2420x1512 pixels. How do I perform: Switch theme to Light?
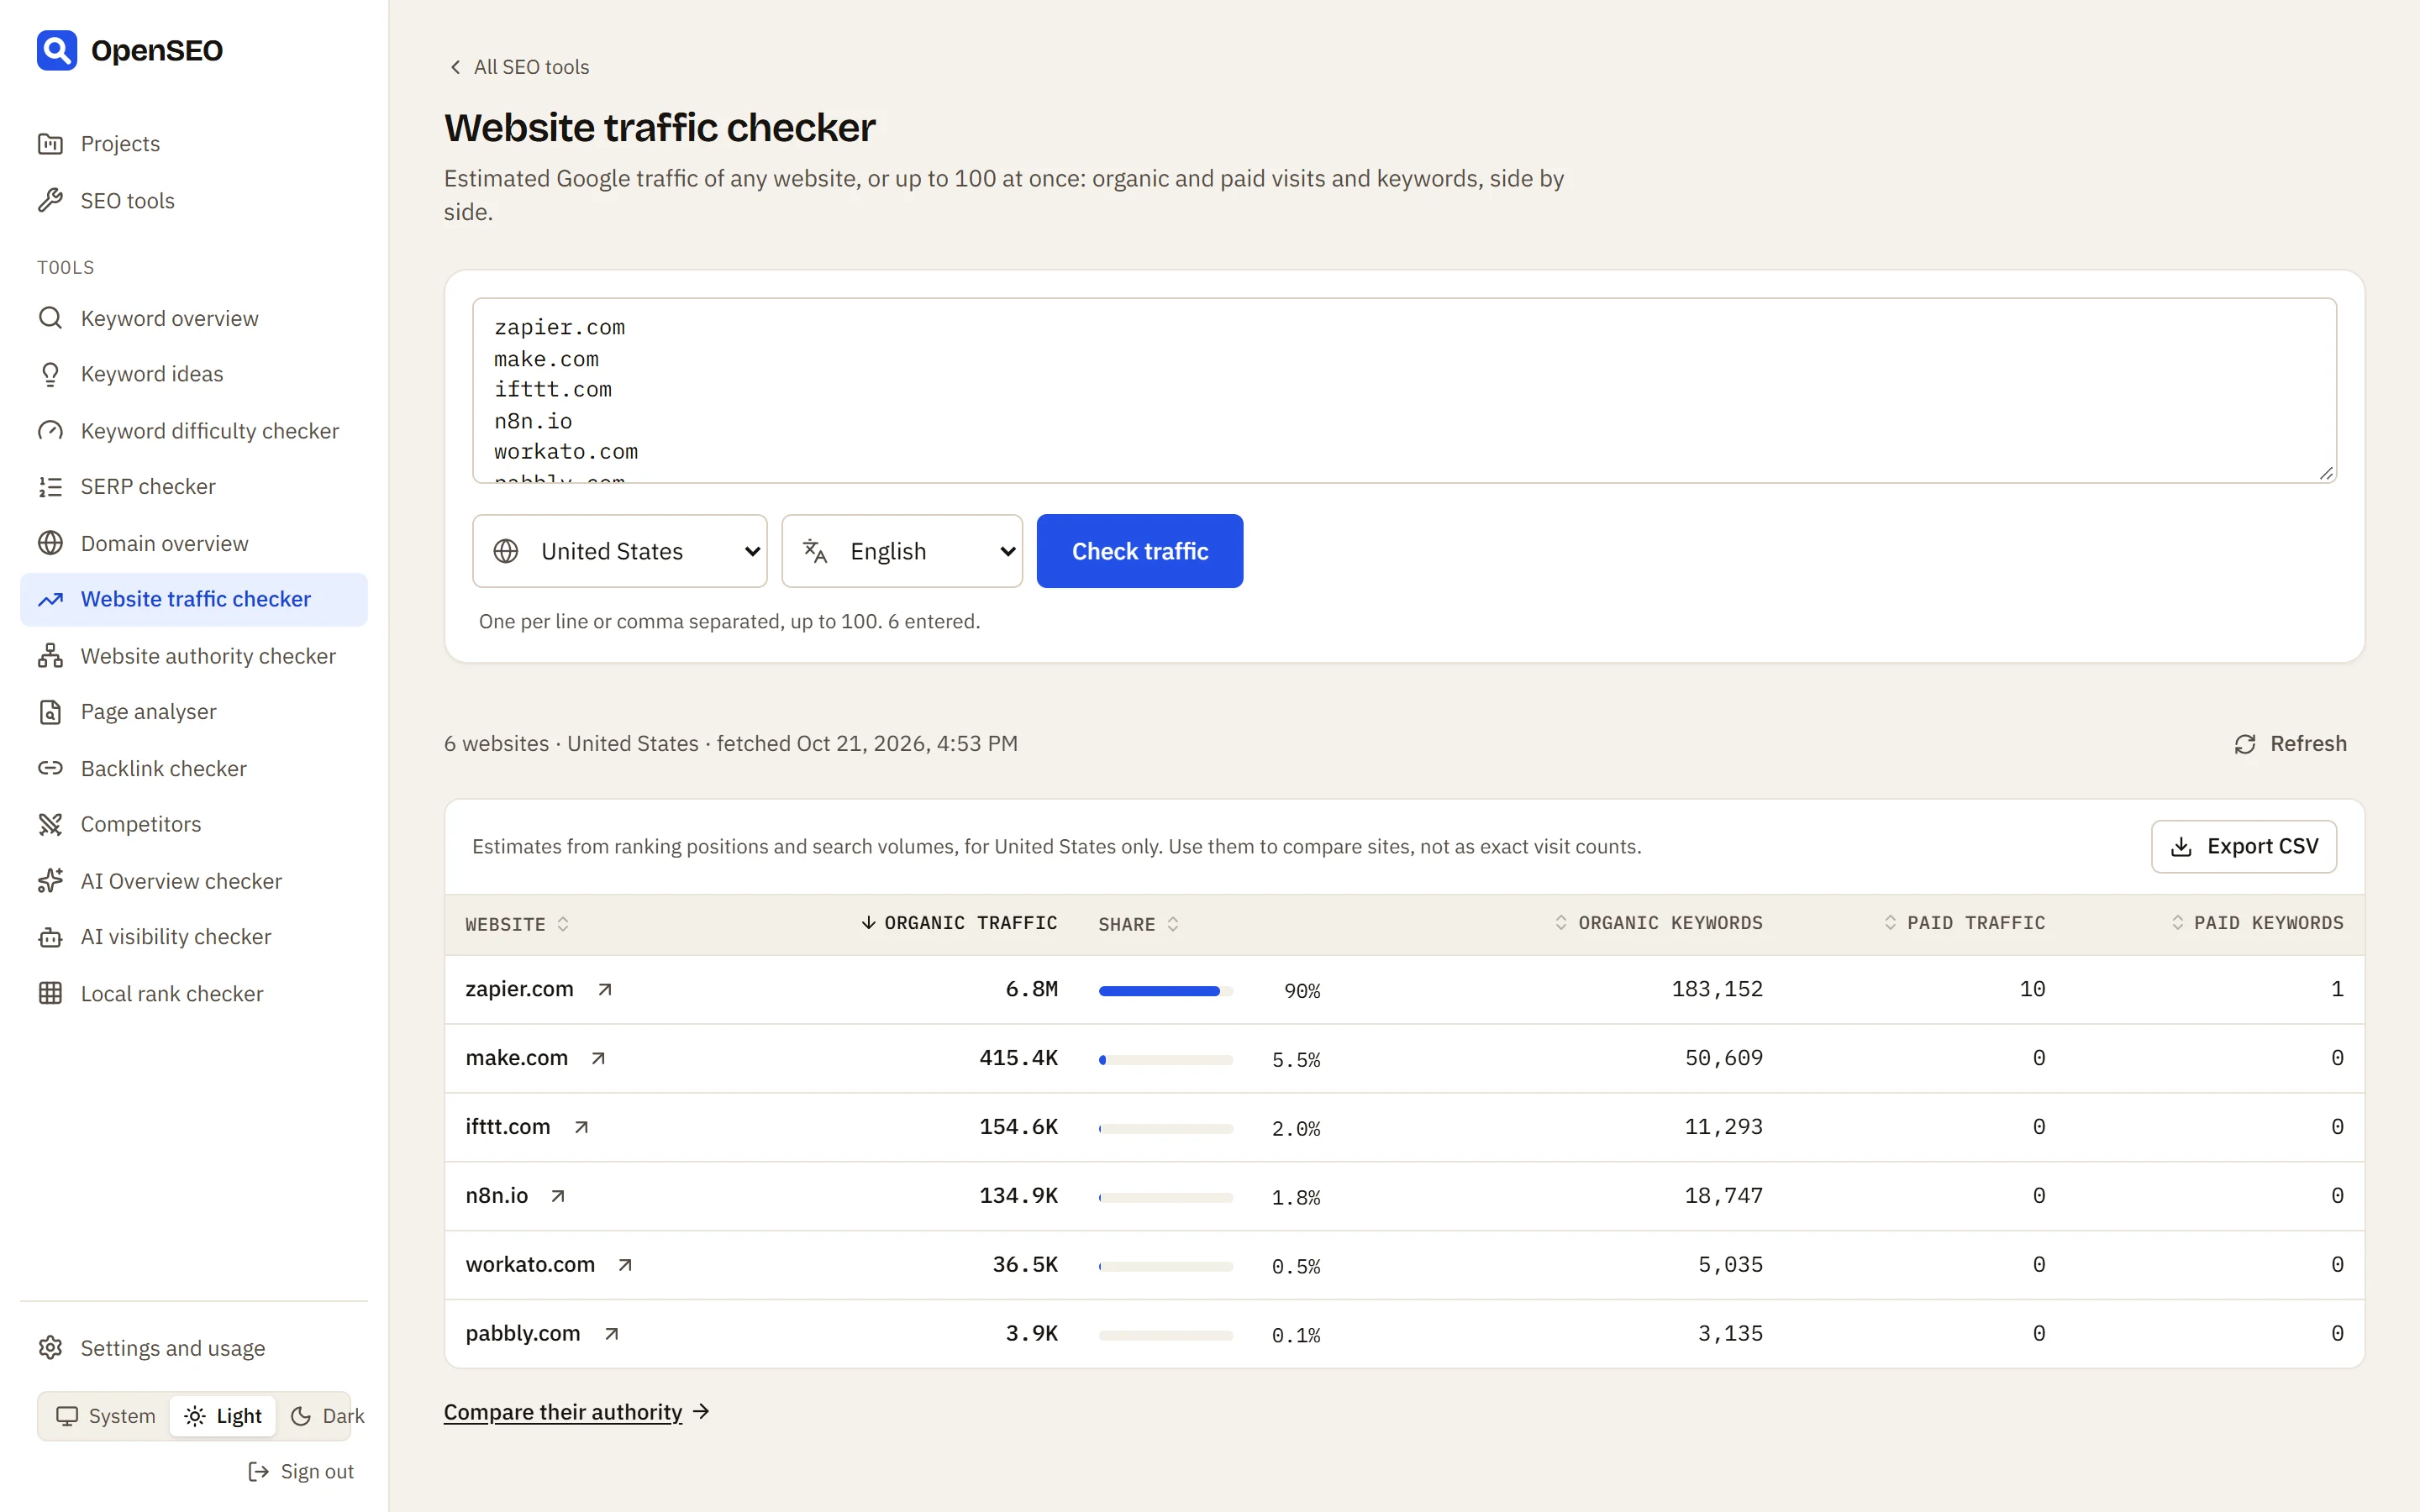(x=223, y=1416)
